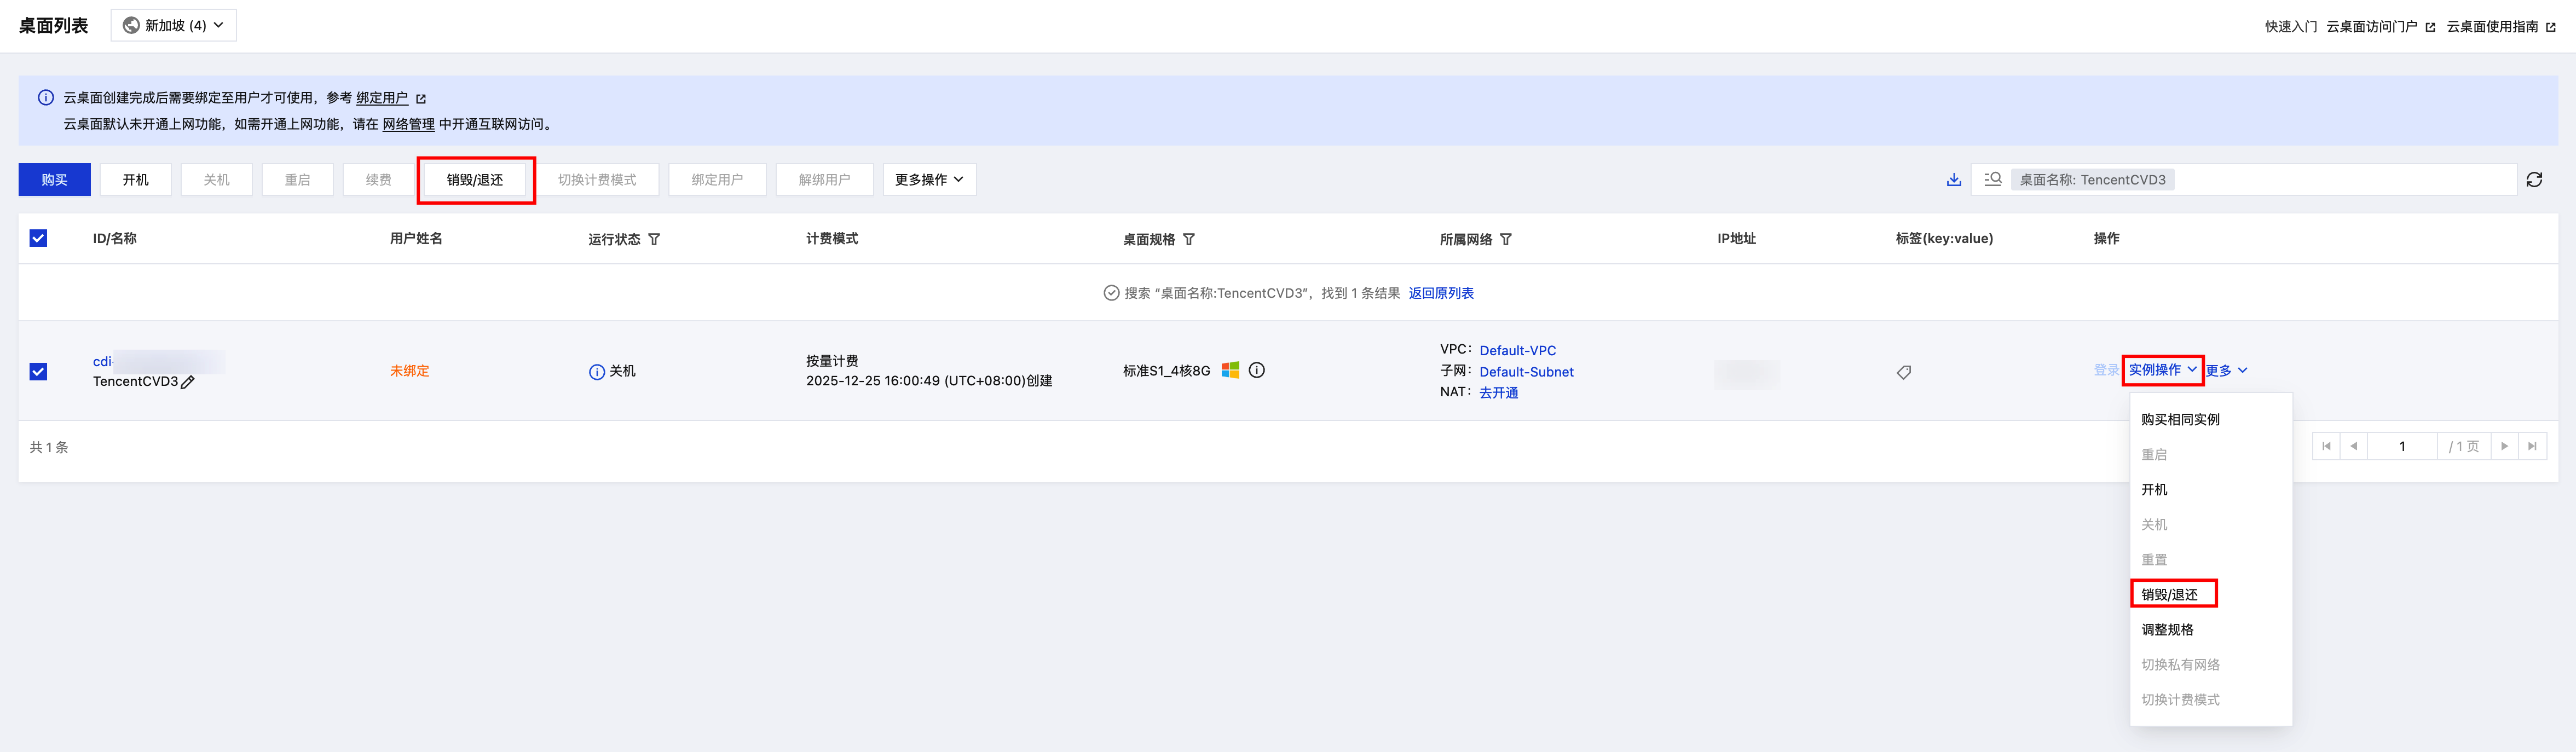Expand the 更多 dropdown in row
The width and height of the screenshot is (2576, 752).
2226,370
